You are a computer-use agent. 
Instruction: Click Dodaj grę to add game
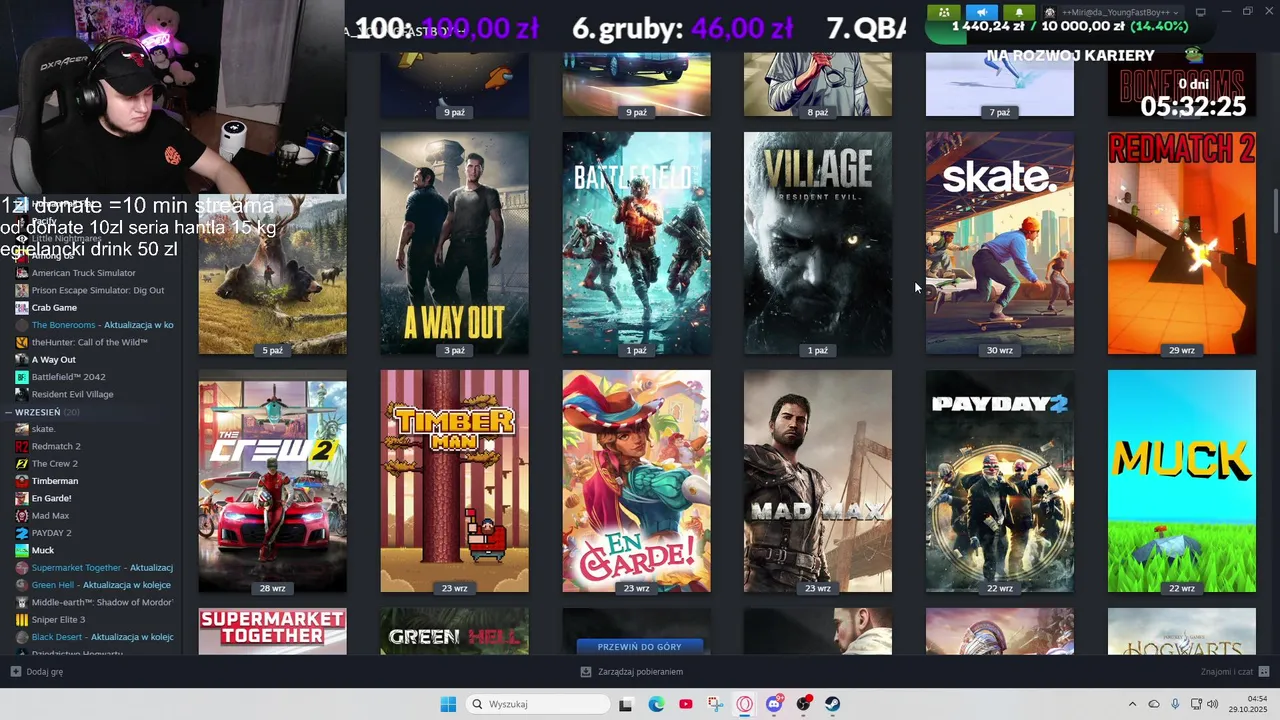tap(37, 672)
